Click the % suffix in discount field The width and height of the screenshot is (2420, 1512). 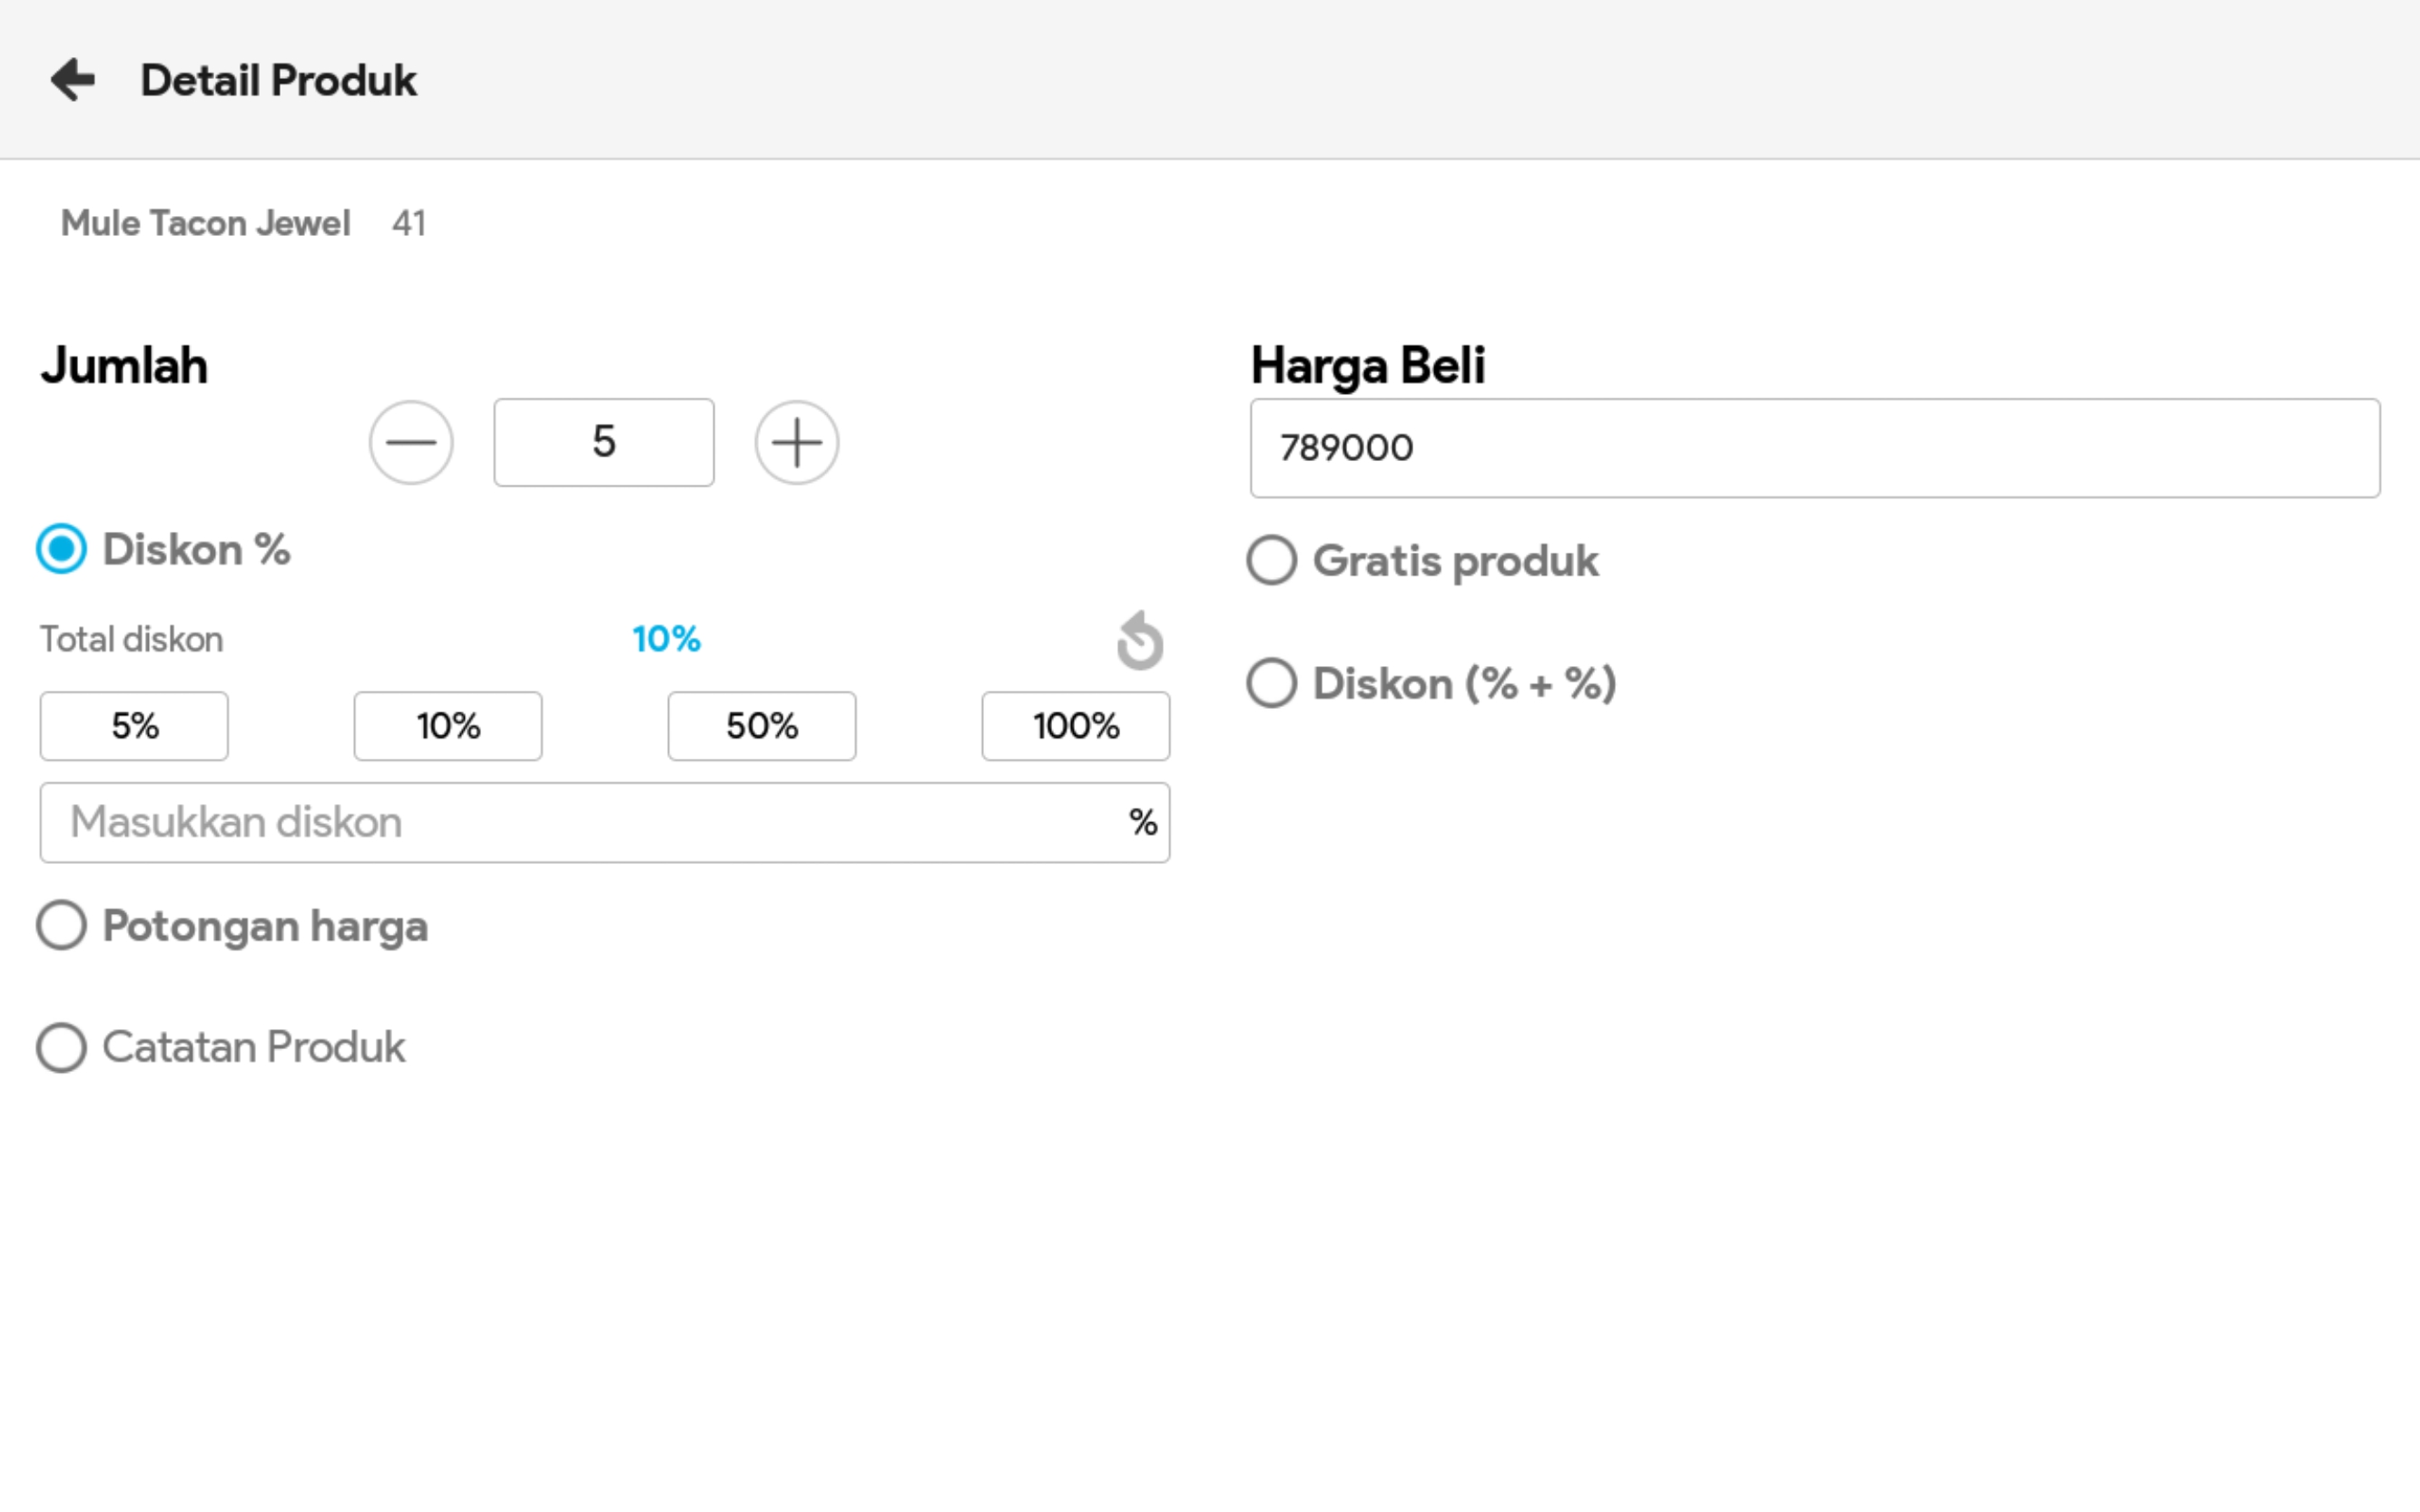point(1143,823)
